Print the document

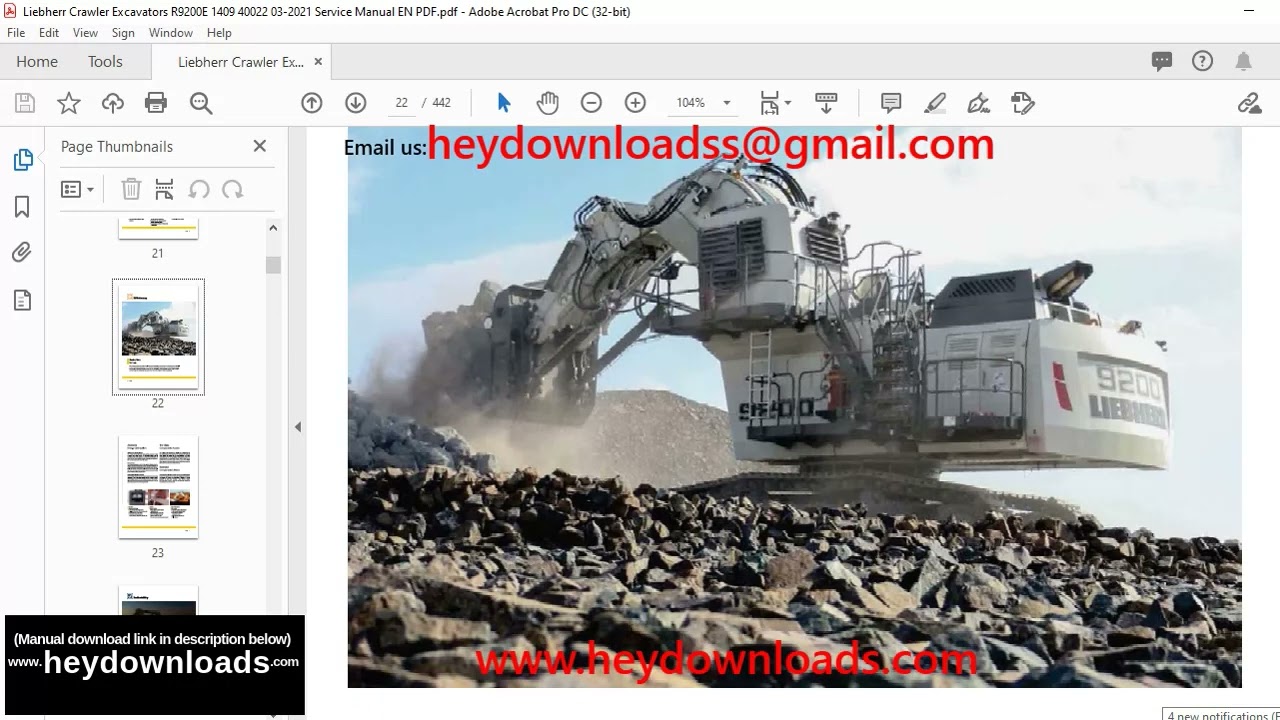coord(156,103)
